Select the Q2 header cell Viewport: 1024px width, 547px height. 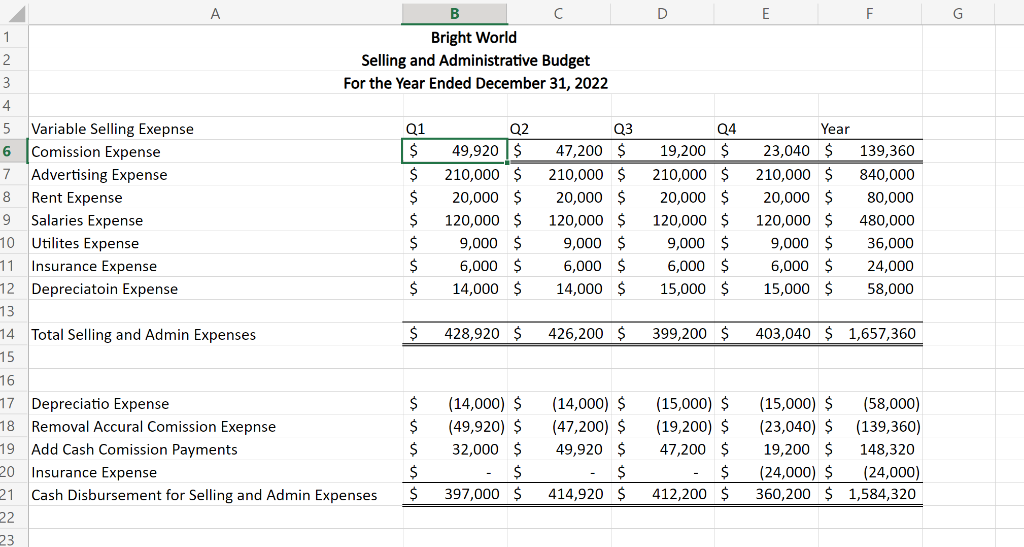point(558,129)
